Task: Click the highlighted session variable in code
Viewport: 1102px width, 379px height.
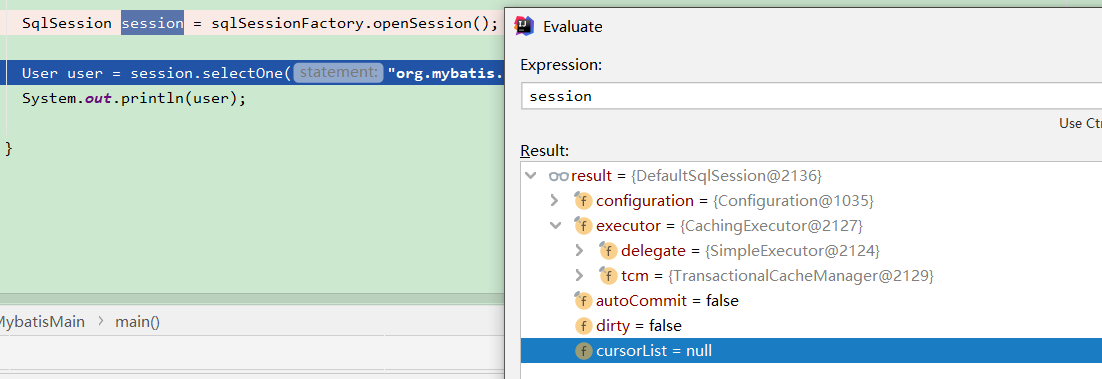Action: [x=153, y=23]
